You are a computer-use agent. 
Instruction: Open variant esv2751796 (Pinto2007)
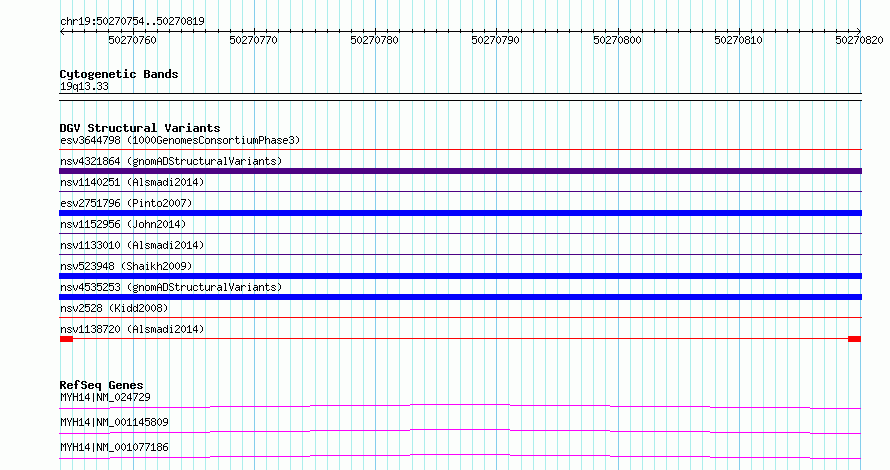point(126,203)
